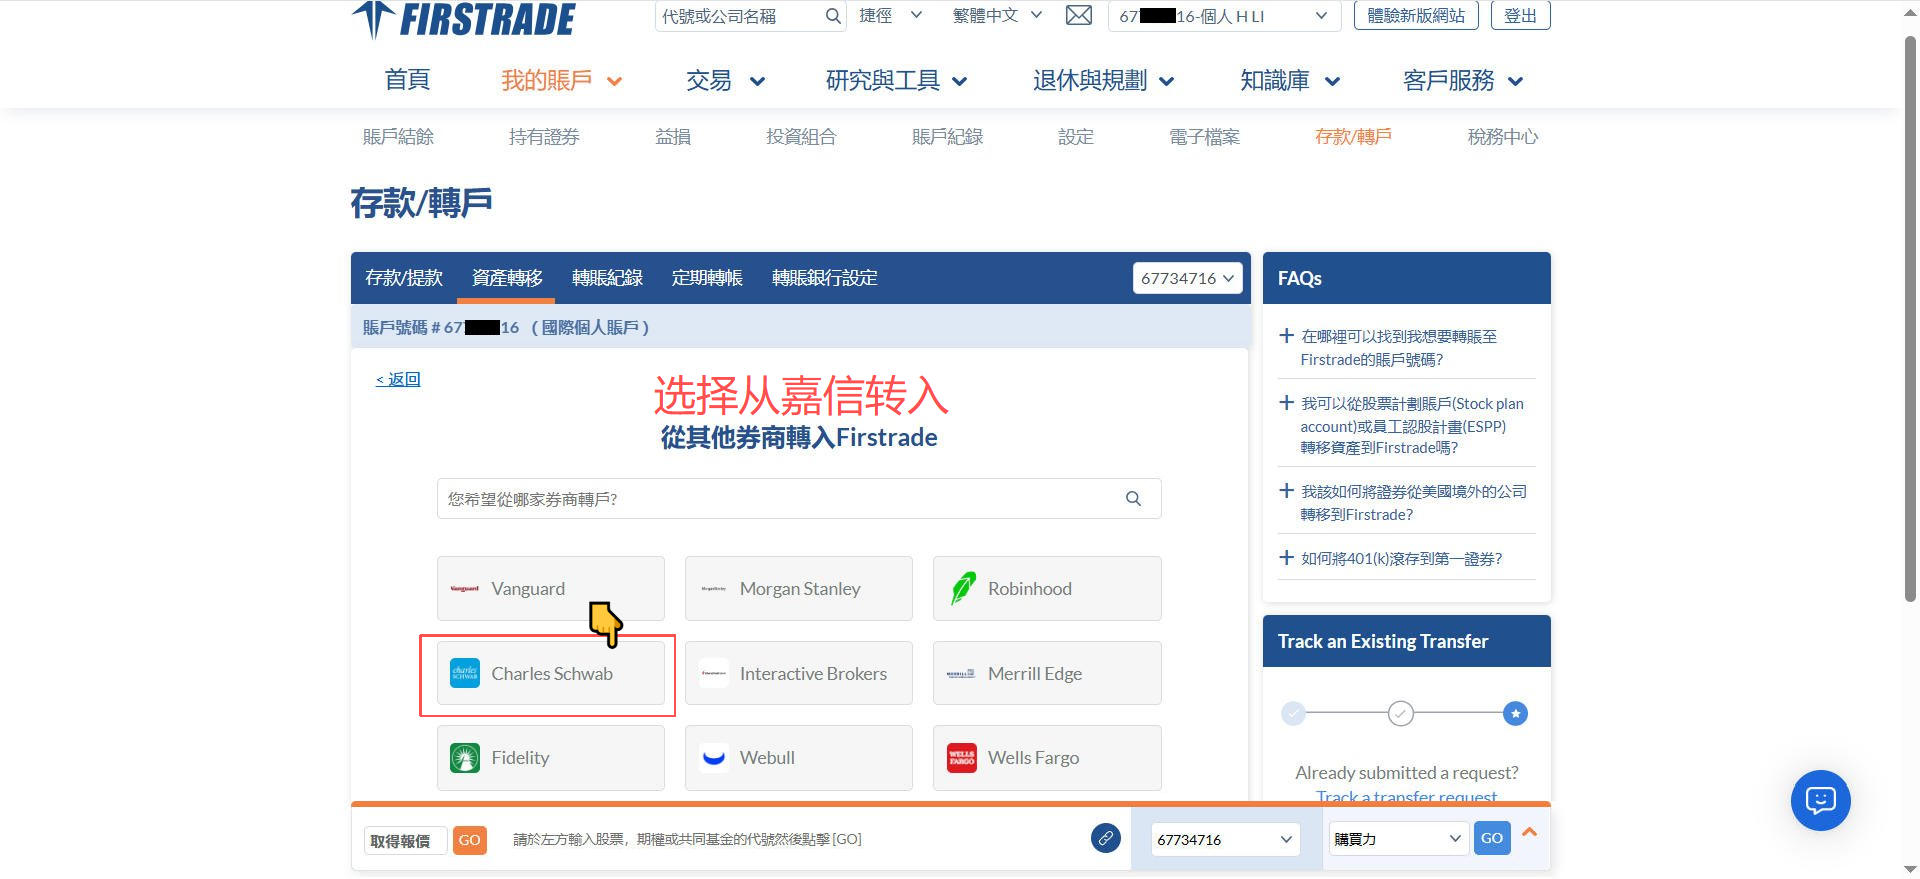Viewport: 1920px width, 879px height.
Task: Click the broker search input field
Action: 780,499
